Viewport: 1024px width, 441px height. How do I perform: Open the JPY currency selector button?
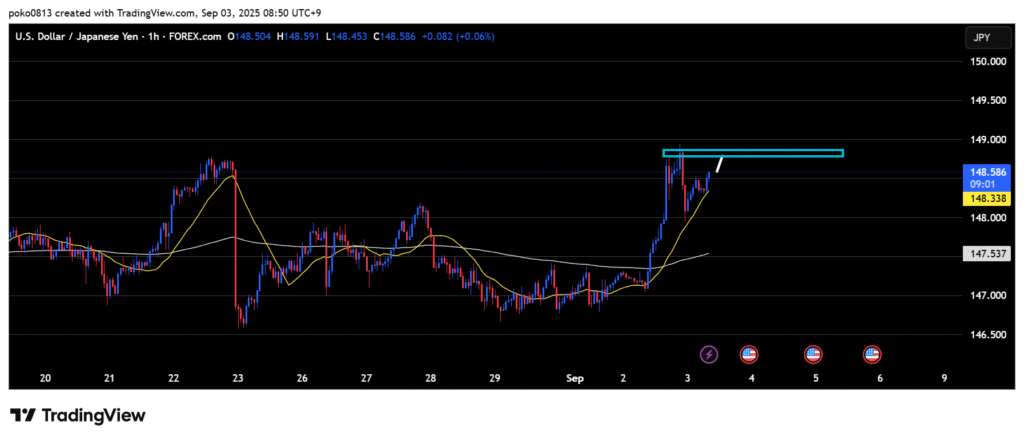click(x=981, y=37)
